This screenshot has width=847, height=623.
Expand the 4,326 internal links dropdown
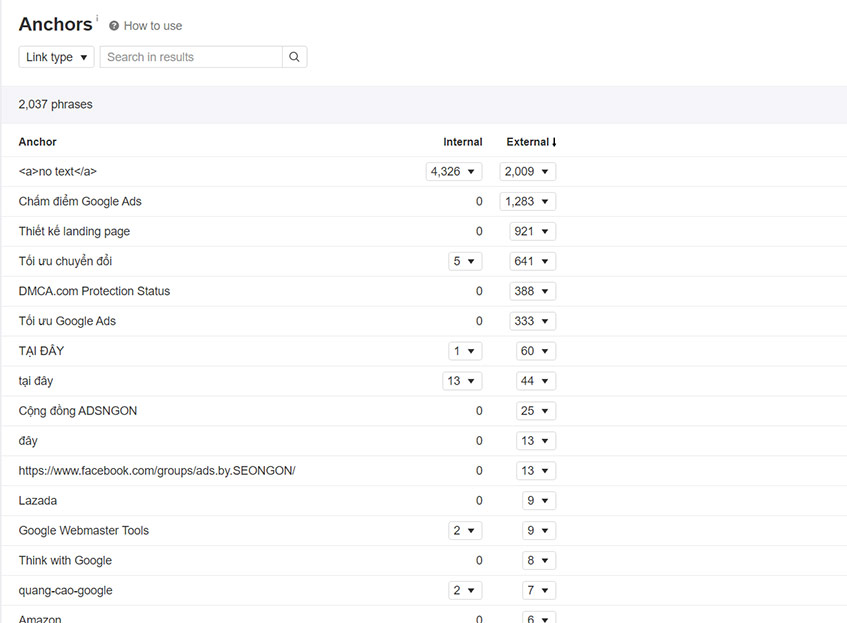click(453, 171)
